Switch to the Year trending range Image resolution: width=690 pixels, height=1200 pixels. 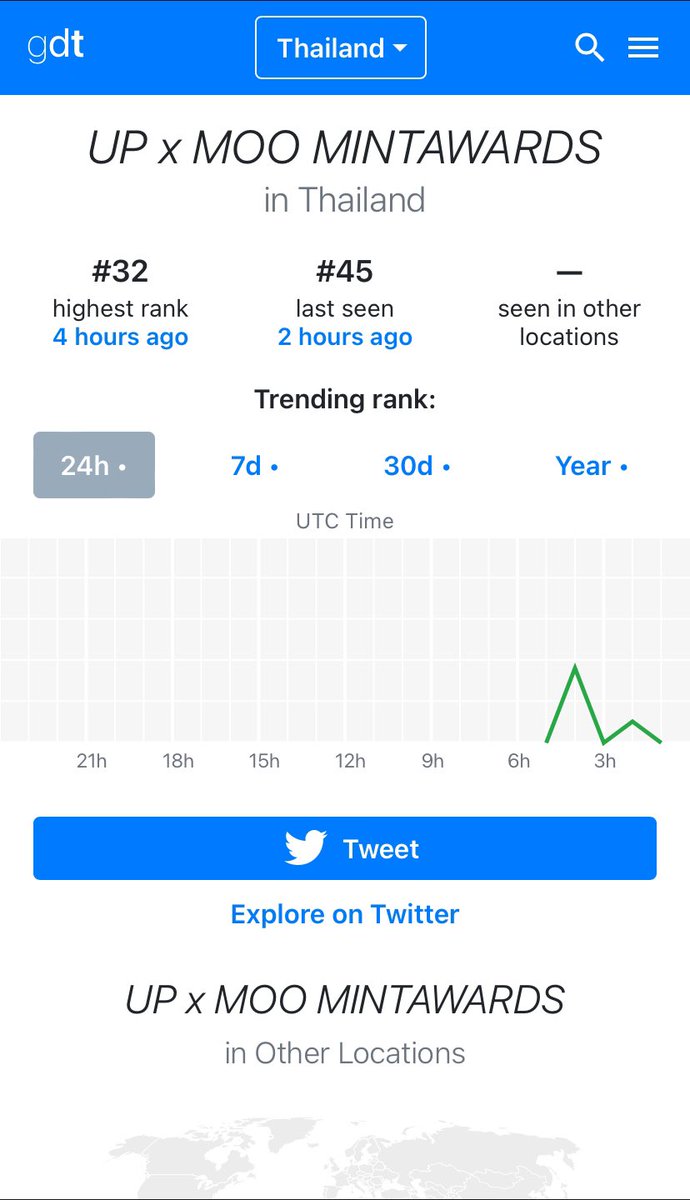591,466
